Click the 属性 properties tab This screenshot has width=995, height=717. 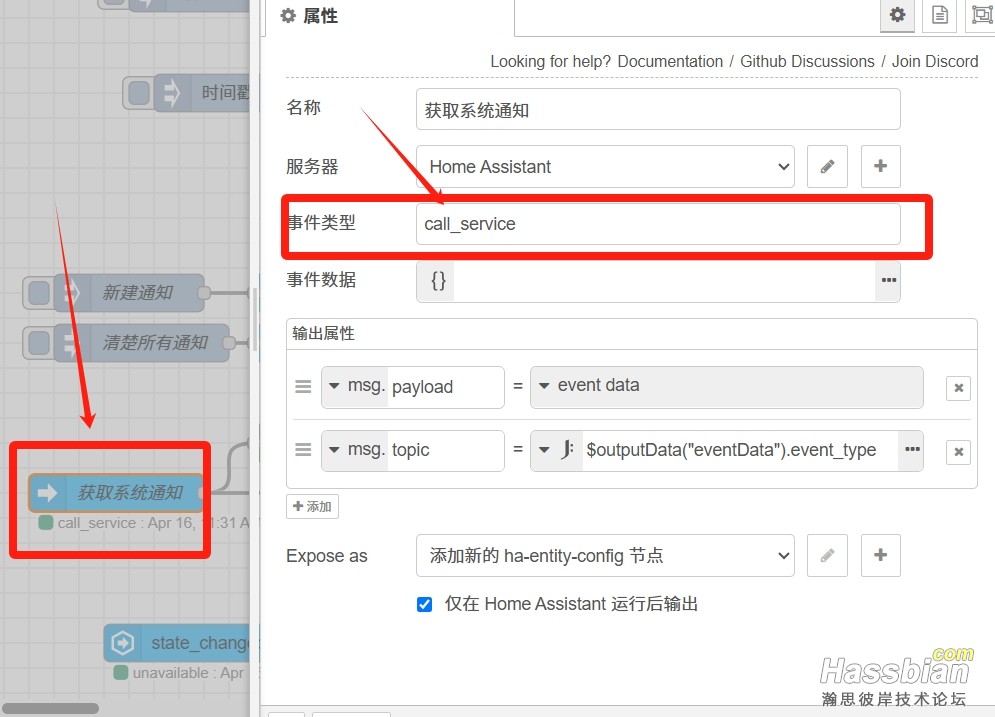[x=309, y=16]
